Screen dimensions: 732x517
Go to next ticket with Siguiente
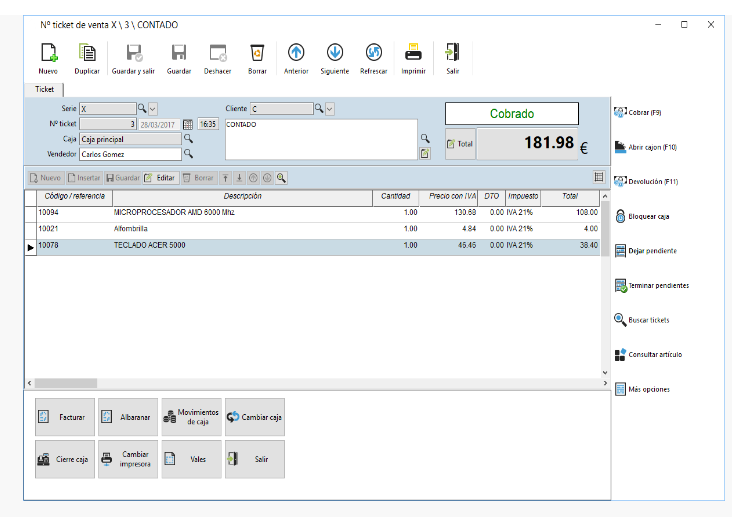(x=335, y=58)
